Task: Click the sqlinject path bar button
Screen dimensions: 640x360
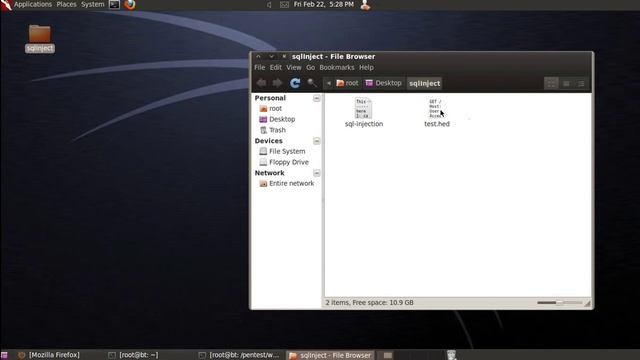Action: tap(424, 83)
